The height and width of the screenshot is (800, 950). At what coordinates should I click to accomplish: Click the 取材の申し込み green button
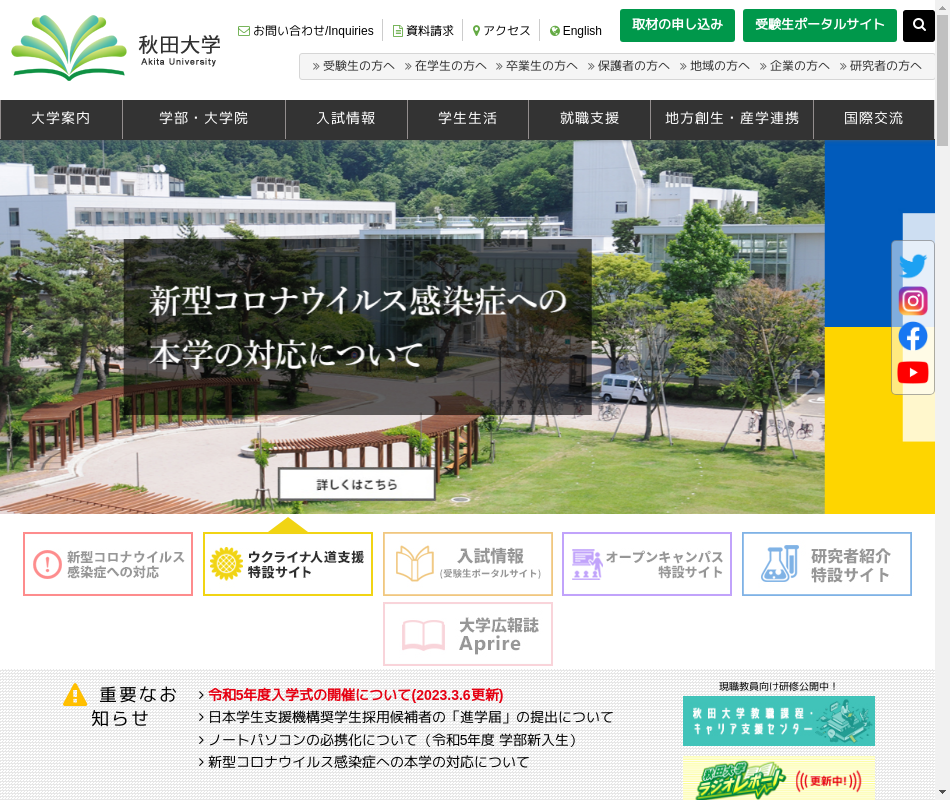[x=677, y=26]
